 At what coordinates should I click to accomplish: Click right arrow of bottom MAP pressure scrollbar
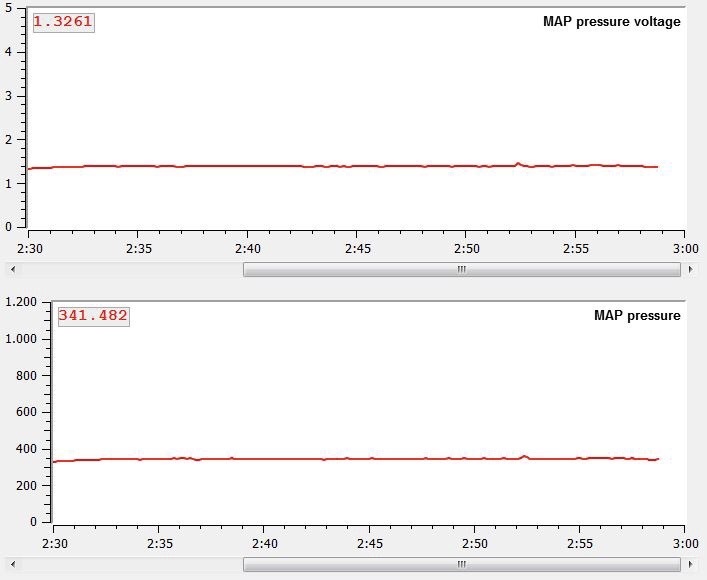[690, 564]
